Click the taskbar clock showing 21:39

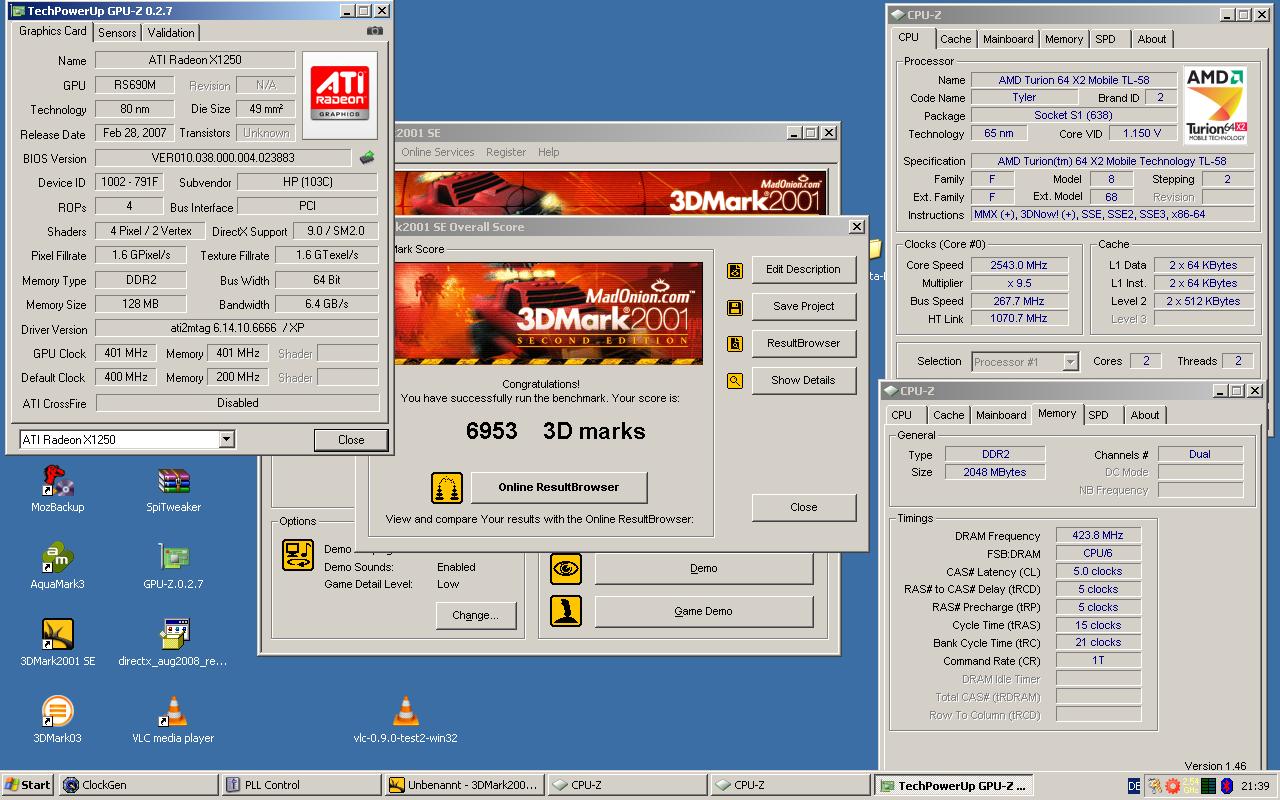click(x=1255, y=786)
